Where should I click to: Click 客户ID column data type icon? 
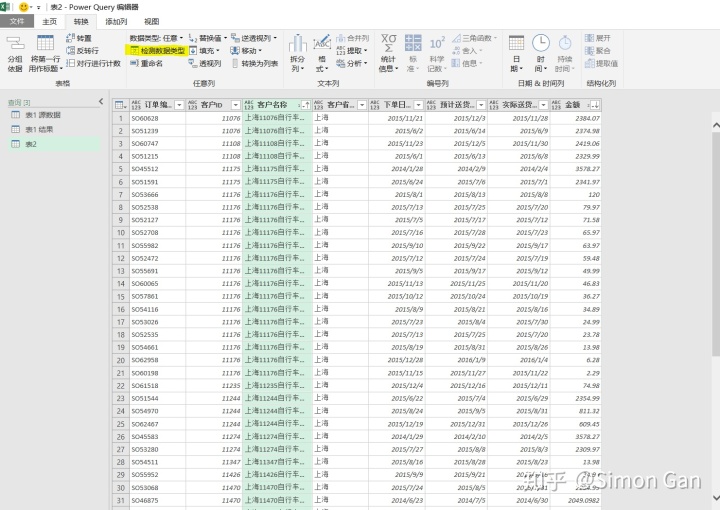(192, 105)
